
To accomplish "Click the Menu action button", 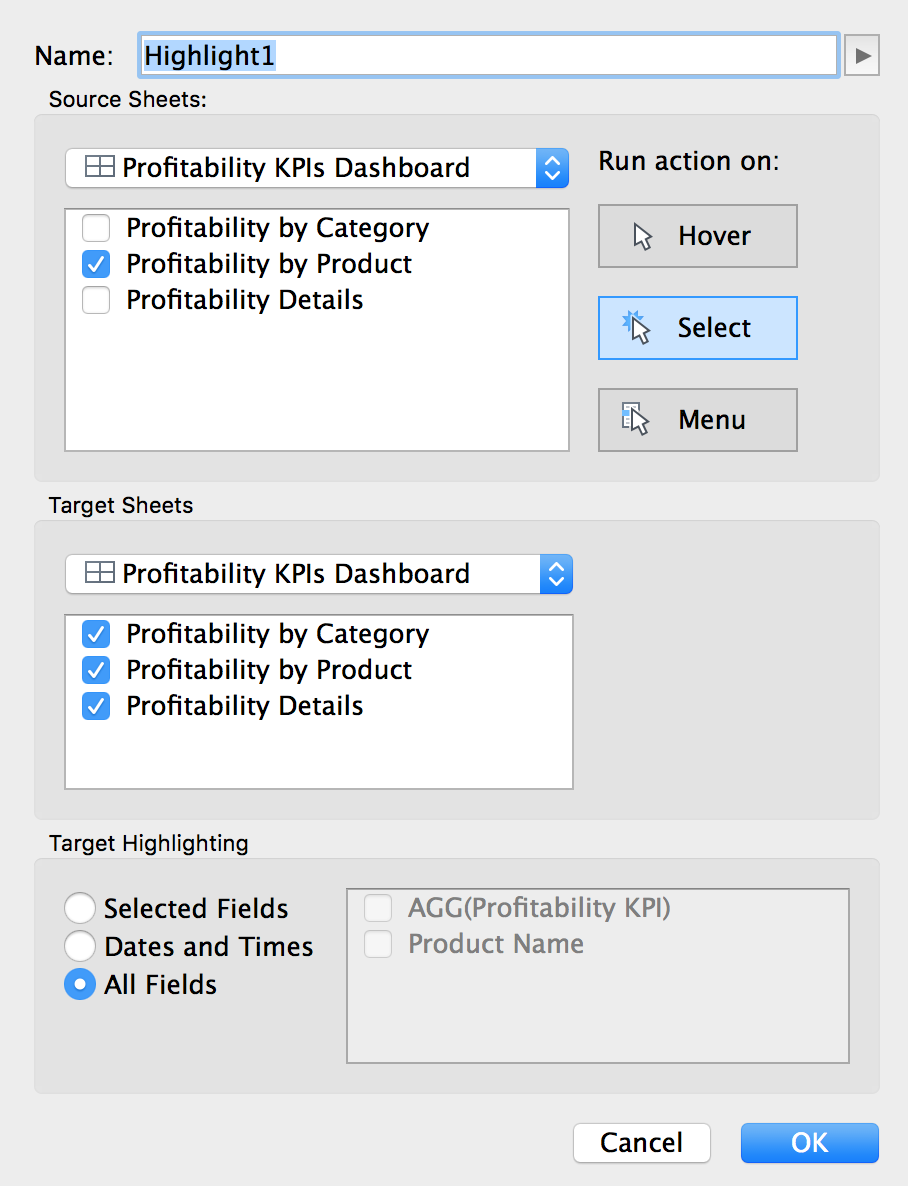I will click(697, 420).
